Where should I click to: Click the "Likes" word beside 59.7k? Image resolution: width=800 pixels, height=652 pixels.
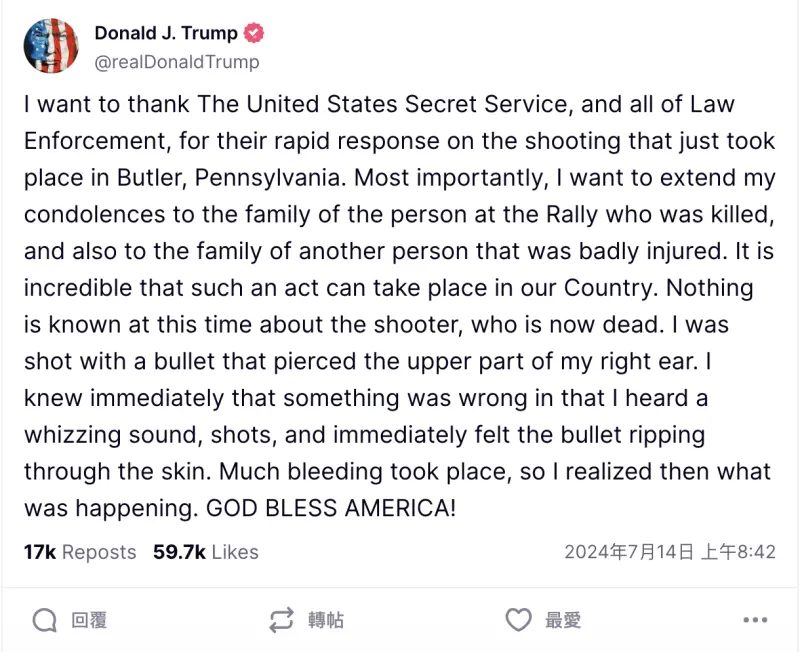pyautogui.click(x=235, y=552)
